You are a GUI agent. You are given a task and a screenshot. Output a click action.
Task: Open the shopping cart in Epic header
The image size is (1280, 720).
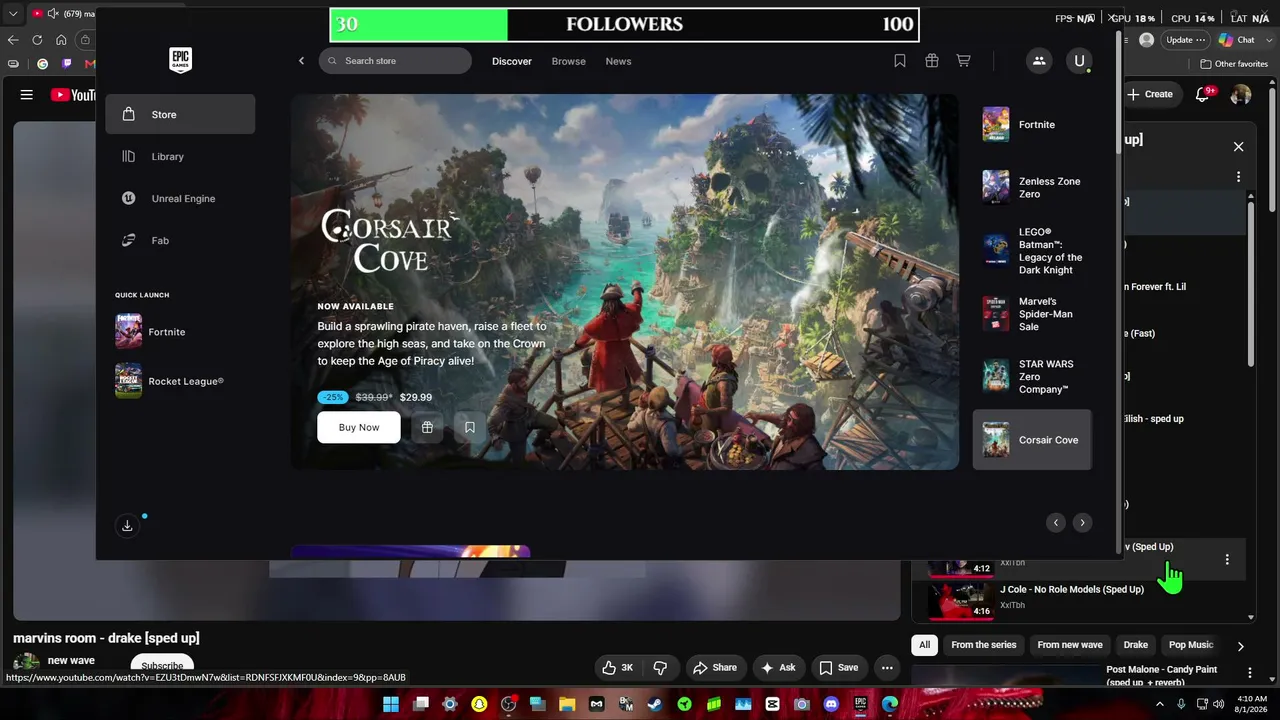click(x=963, y=61)
